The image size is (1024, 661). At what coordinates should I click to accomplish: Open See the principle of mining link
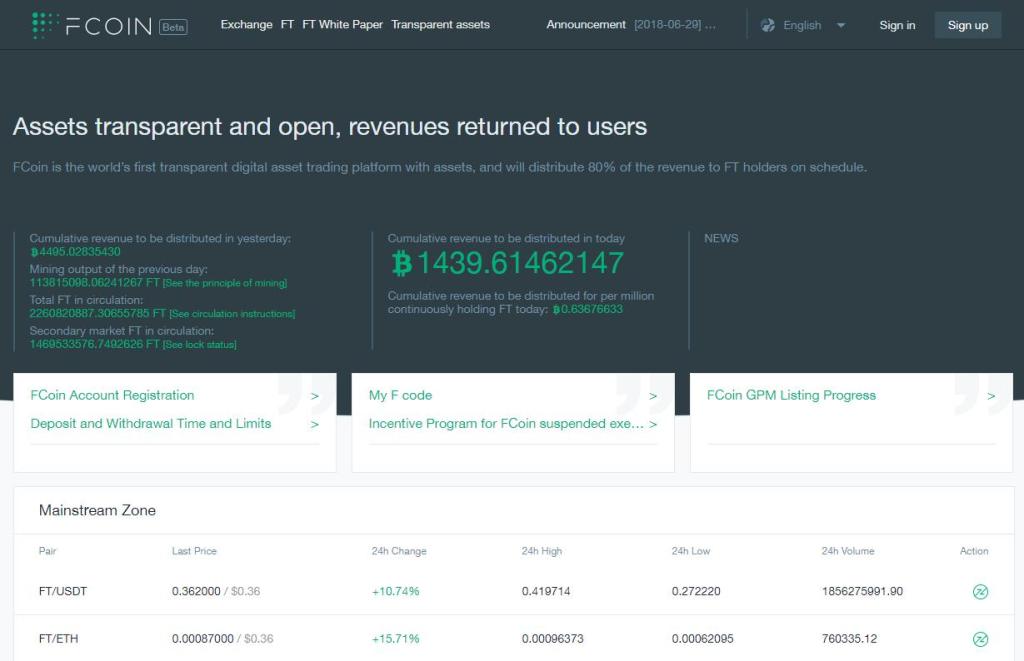pos(225,283)
